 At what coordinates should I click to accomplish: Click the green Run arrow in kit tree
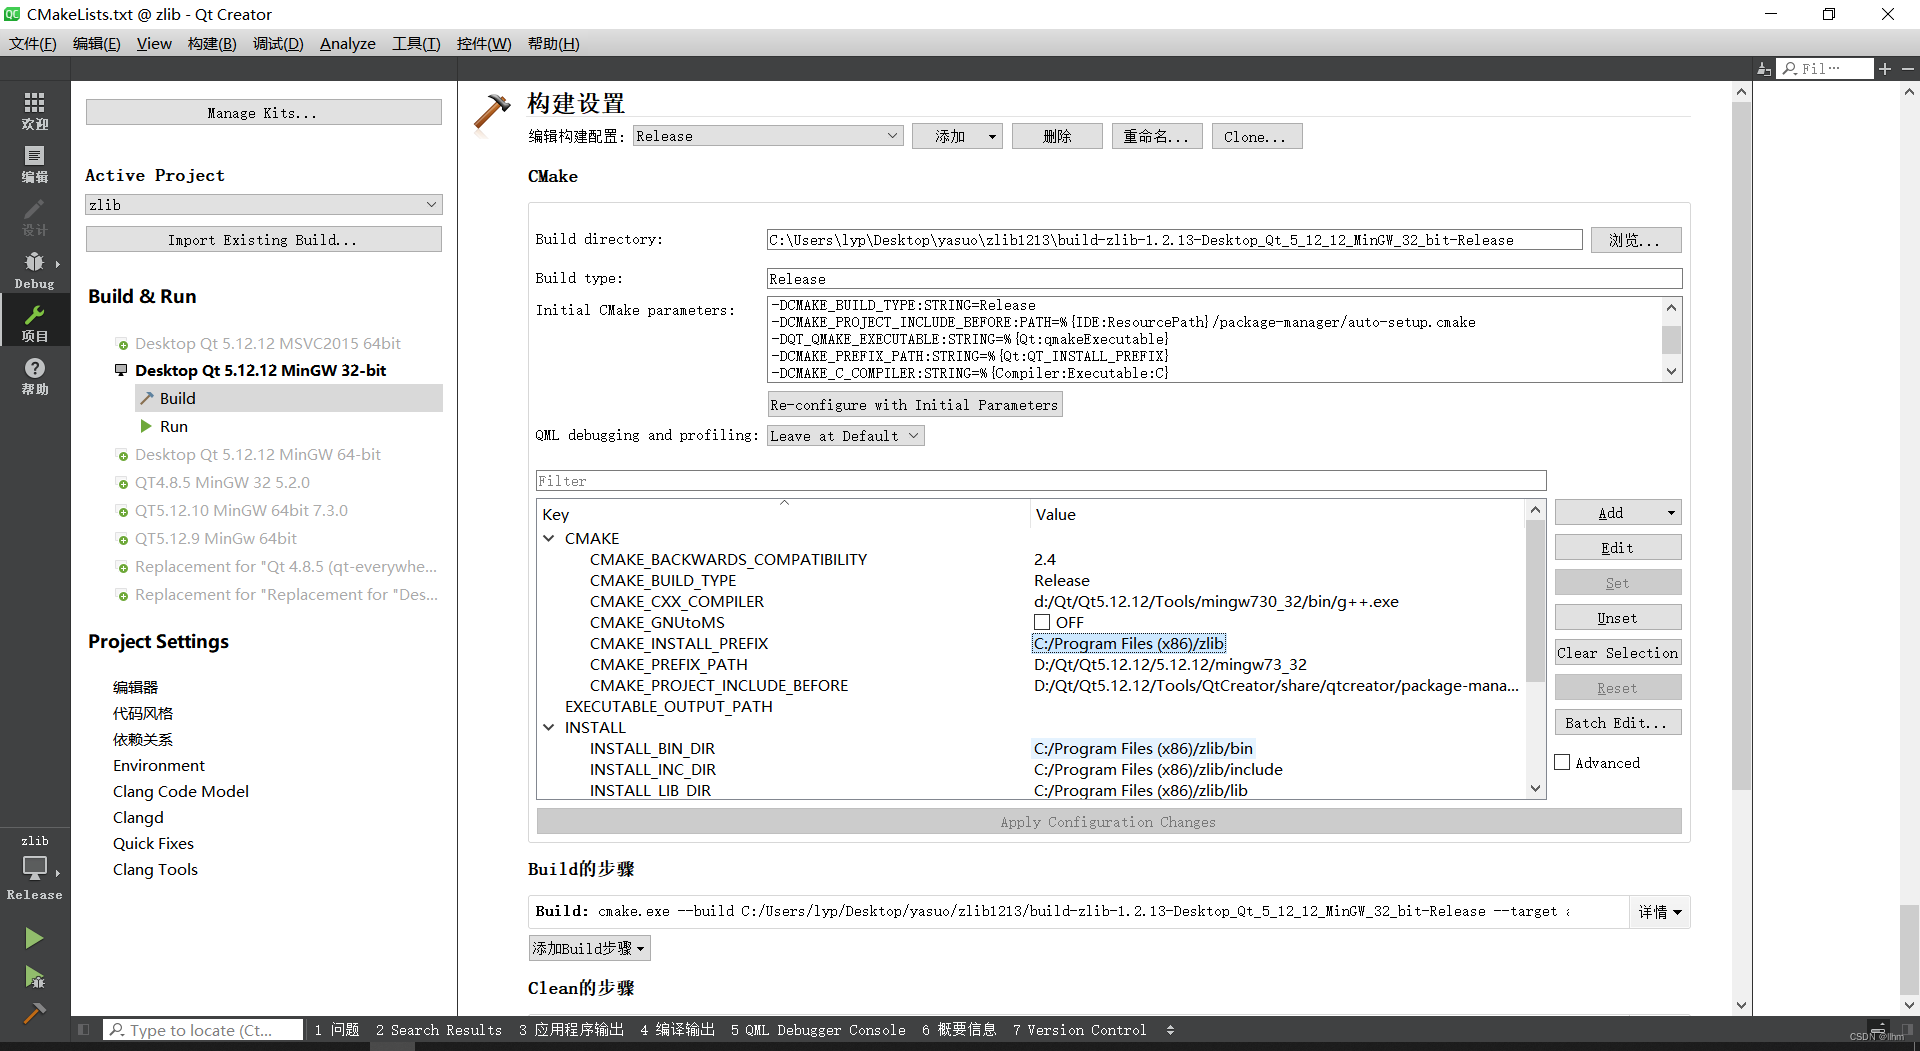point(147,426)
